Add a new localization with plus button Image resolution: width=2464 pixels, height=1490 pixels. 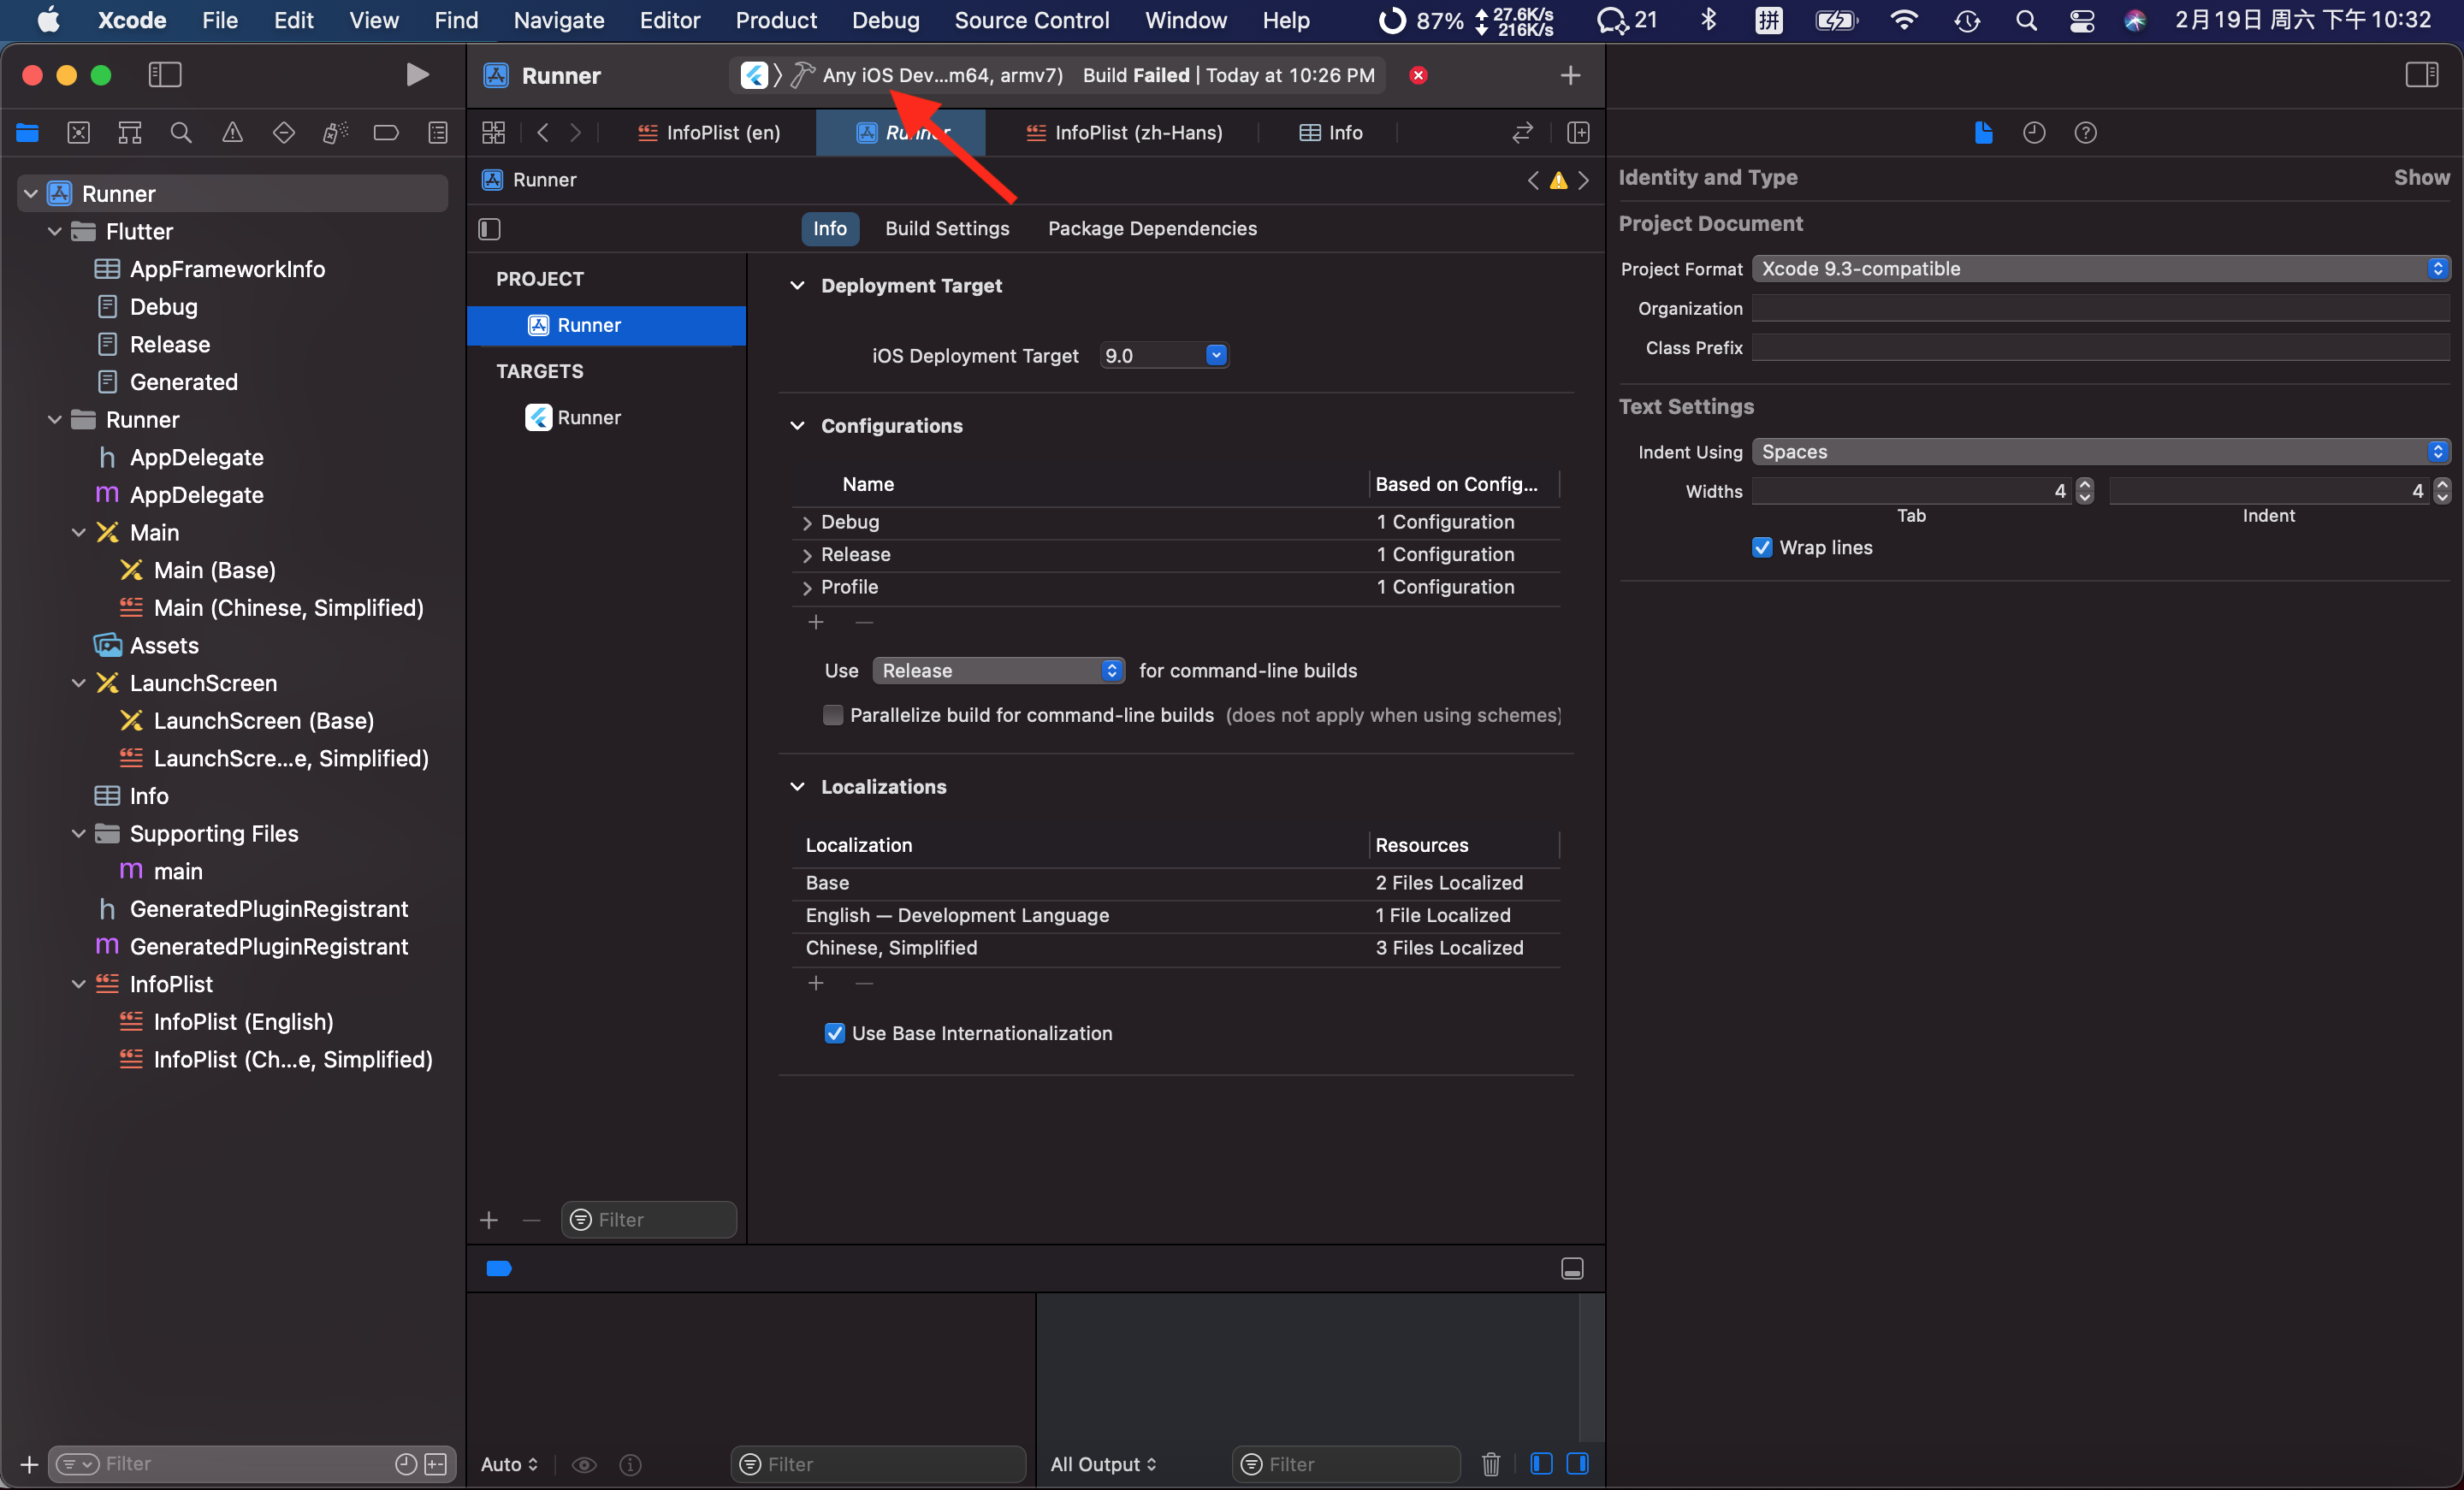(816, 984)
